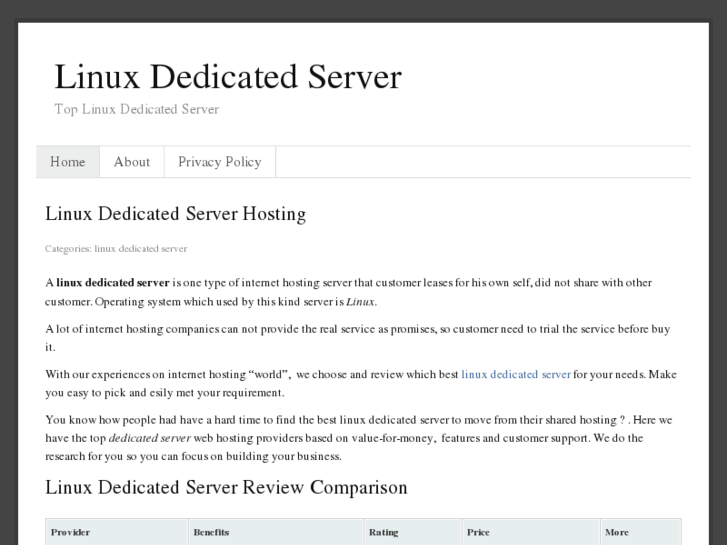Select the Rating column header
This screenshot has height=545, width=727.
tap(413, 532)
